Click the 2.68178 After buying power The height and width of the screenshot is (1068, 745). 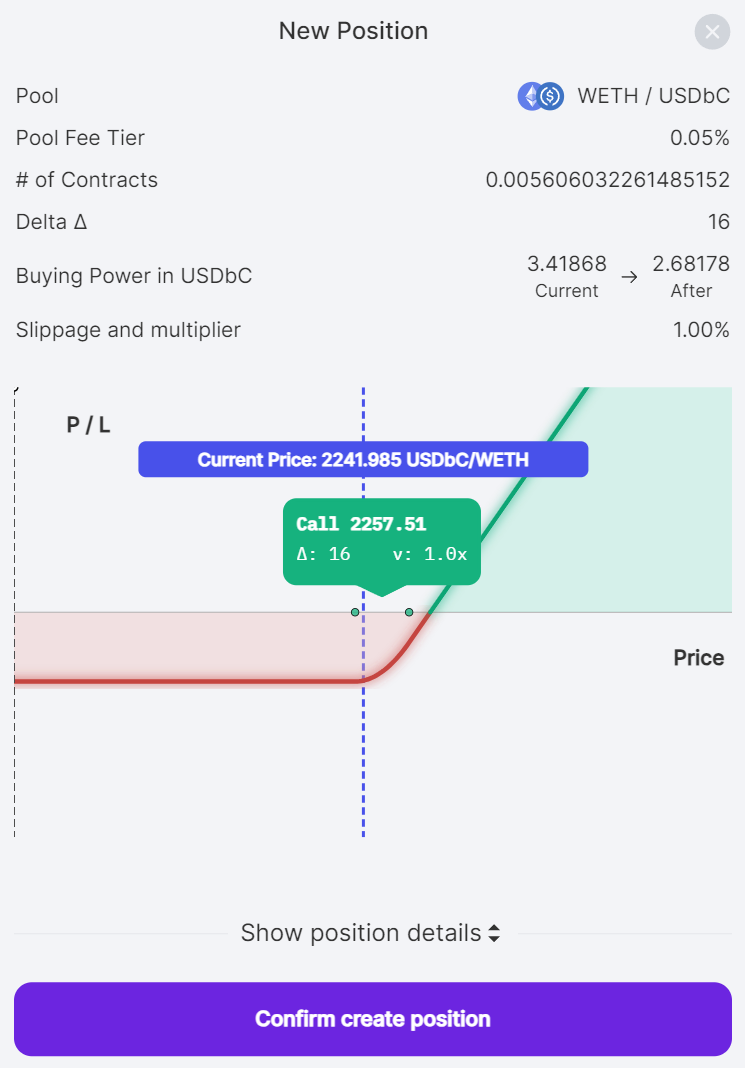[x=691, y=264]
